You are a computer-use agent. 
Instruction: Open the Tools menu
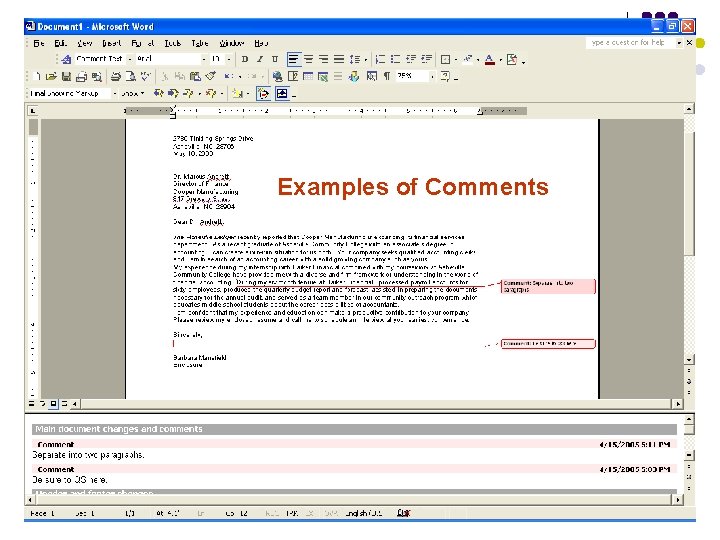point(173,43)
